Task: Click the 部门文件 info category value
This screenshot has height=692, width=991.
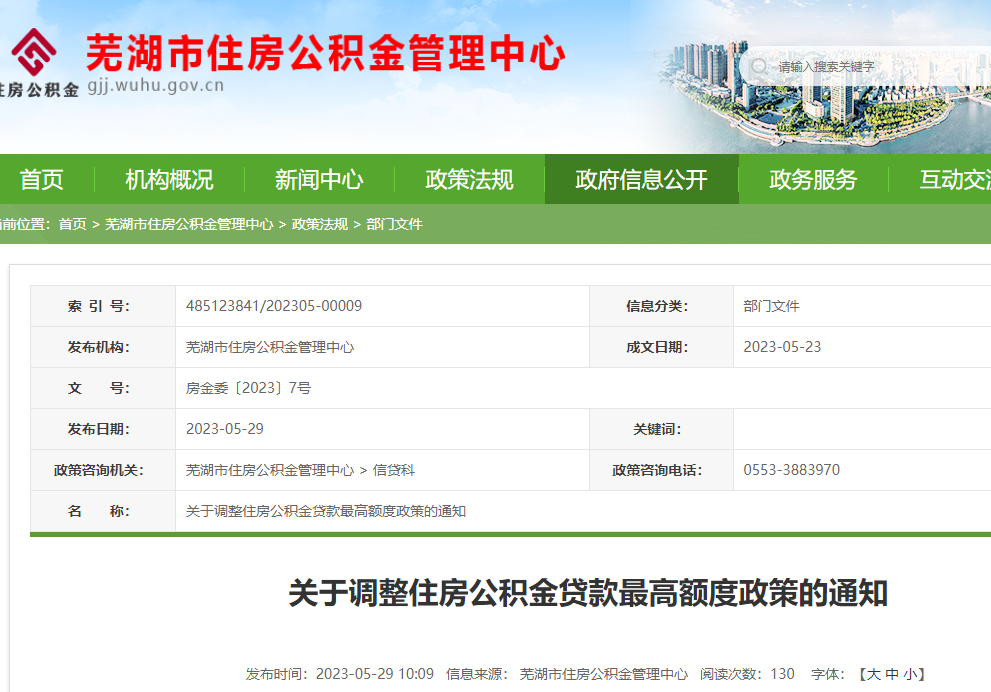Action: (771, 307)
